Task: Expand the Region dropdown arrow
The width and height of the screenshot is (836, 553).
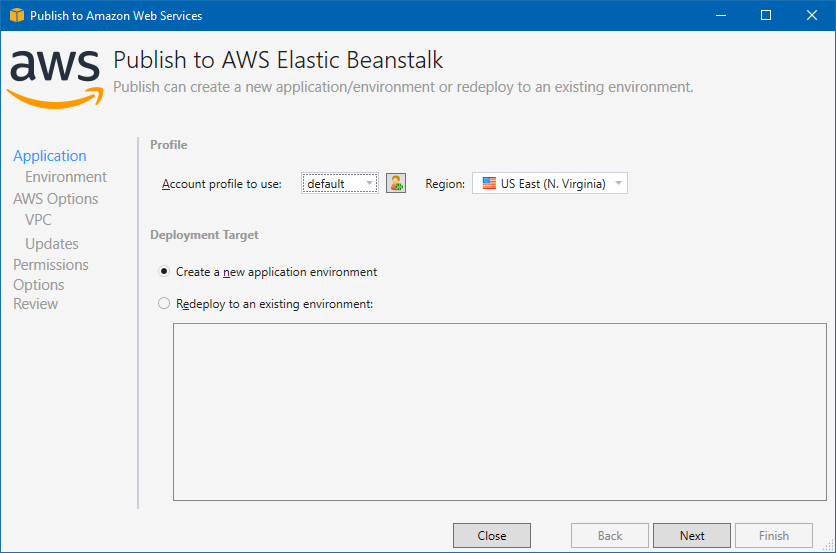Action: [x=618, y=183]
